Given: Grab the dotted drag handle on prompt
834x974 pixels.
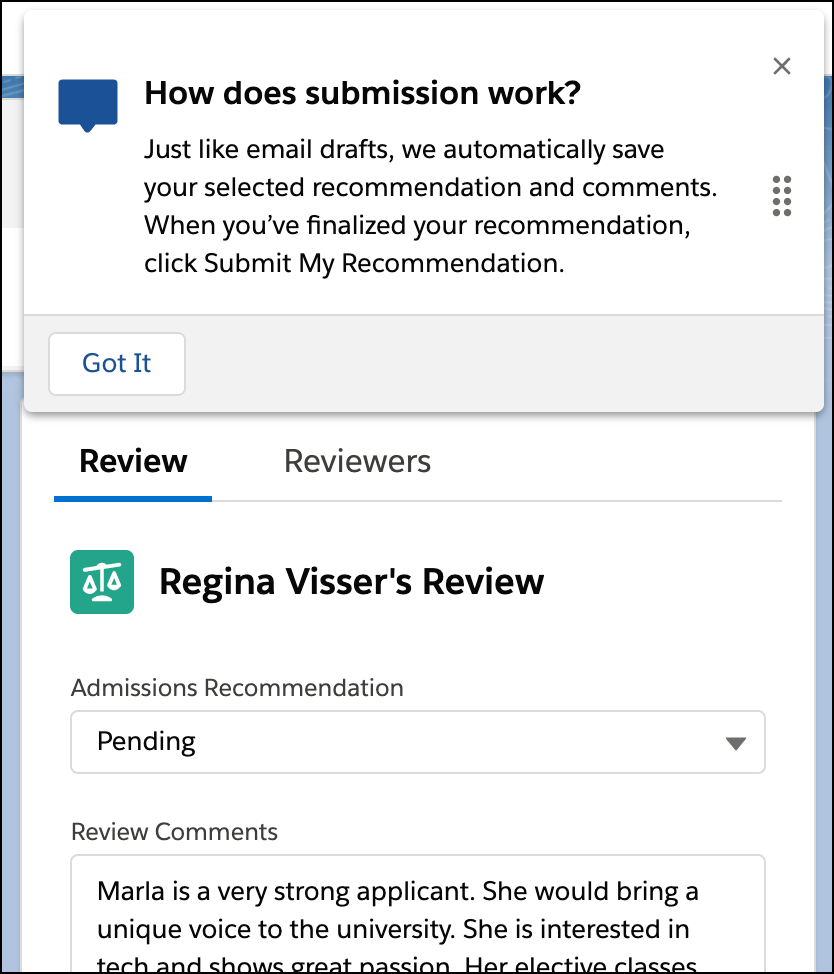Looking at the screenshot, I should 781,196.
